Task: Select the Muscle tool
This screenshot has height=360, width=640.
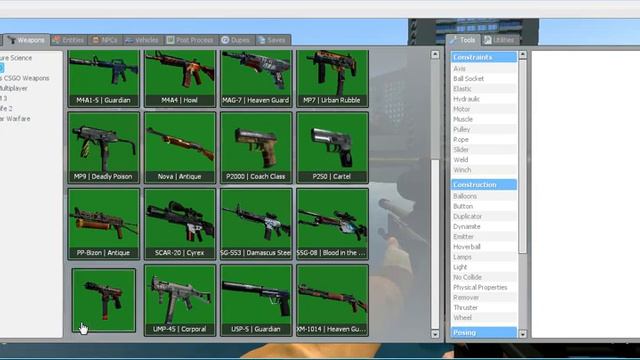Action: tap(484, 119)
